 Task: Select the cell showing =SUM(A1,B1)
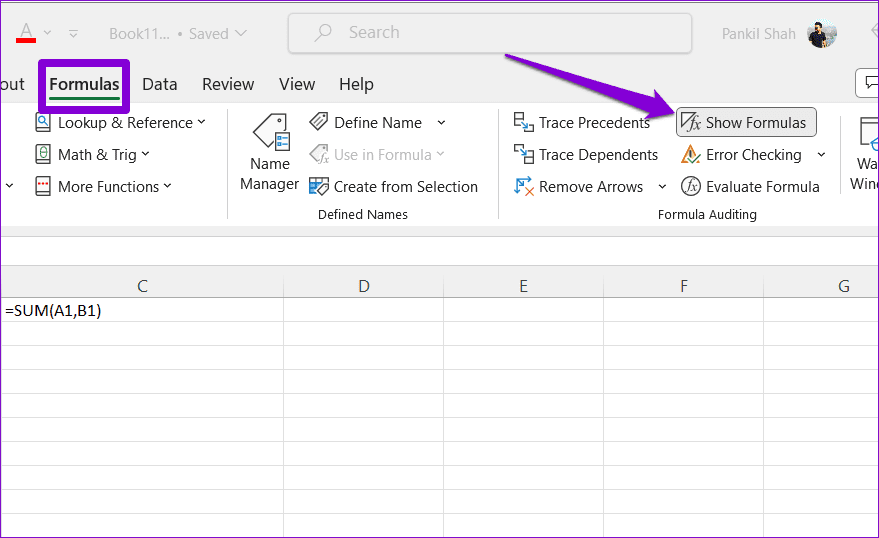click(x=142, y=310)
